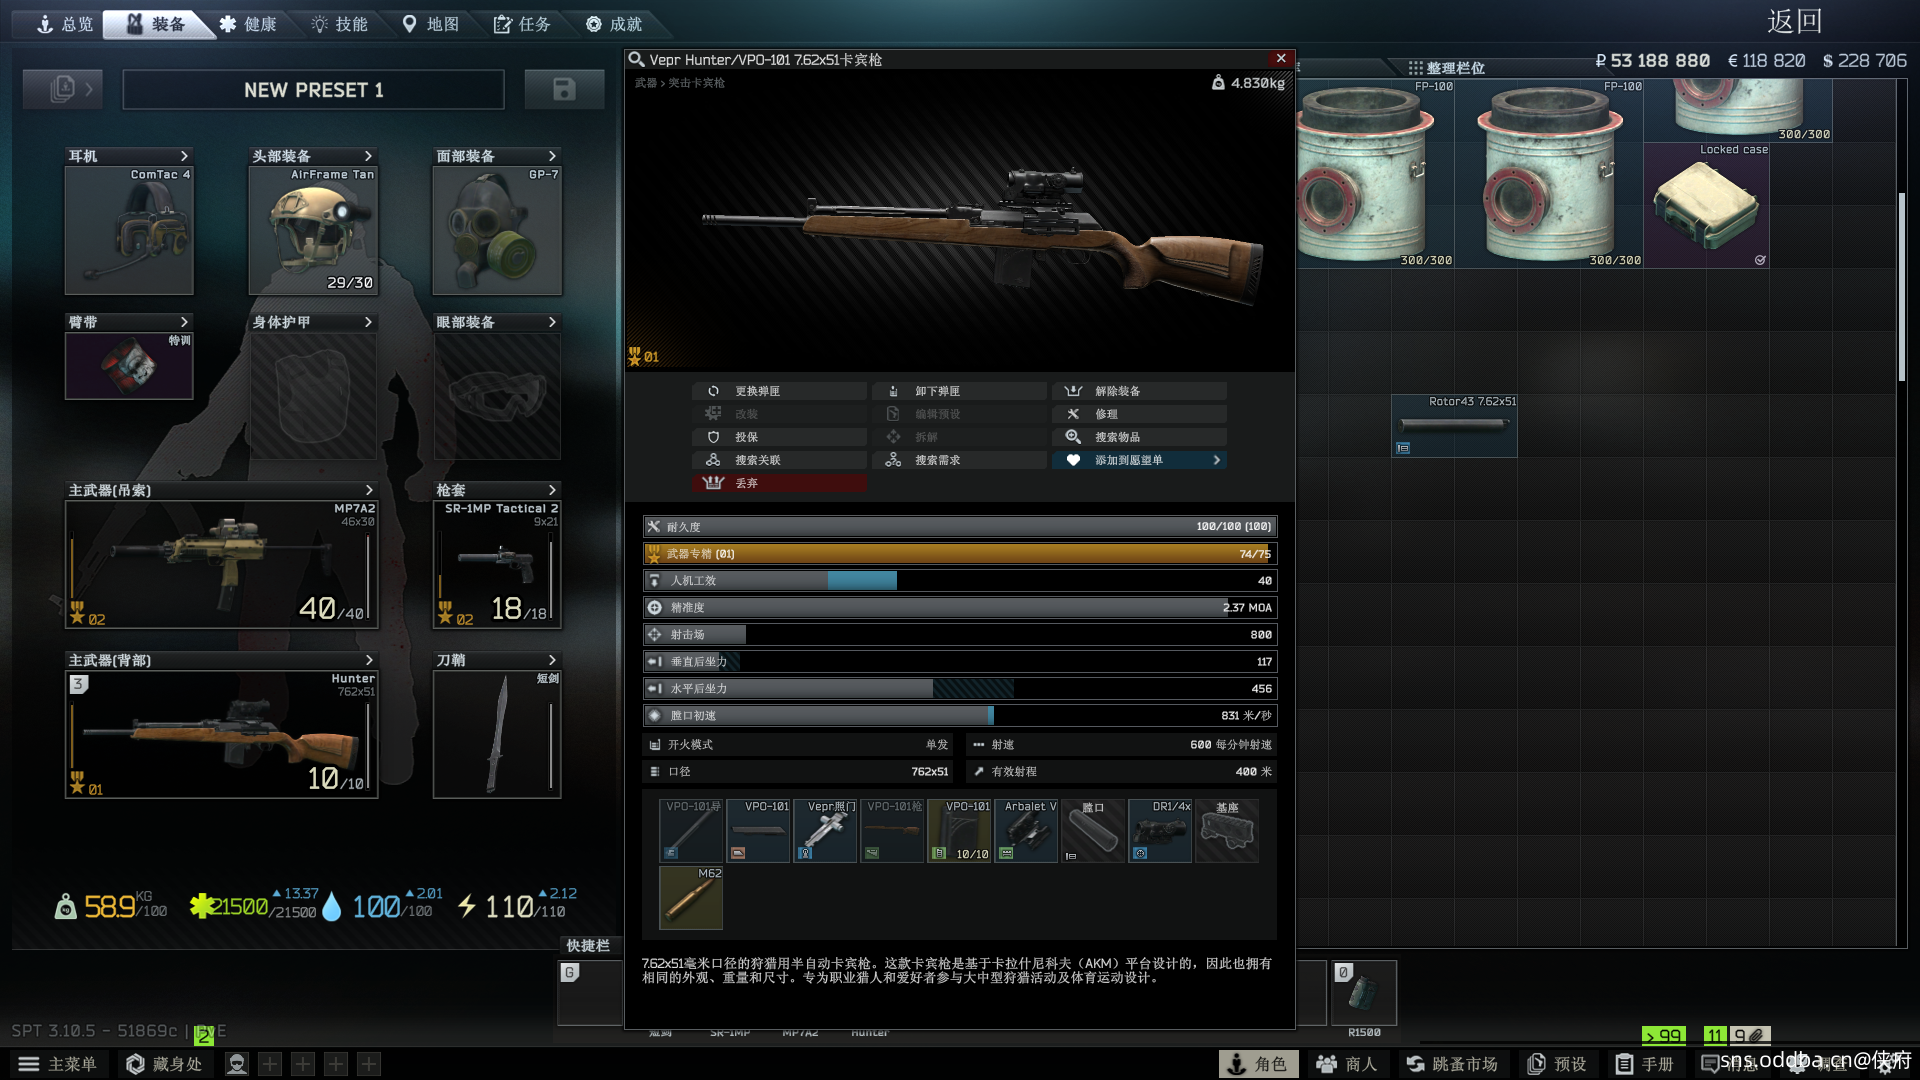
Task: Click the preset copy icon button
Action: coord(63,89)
